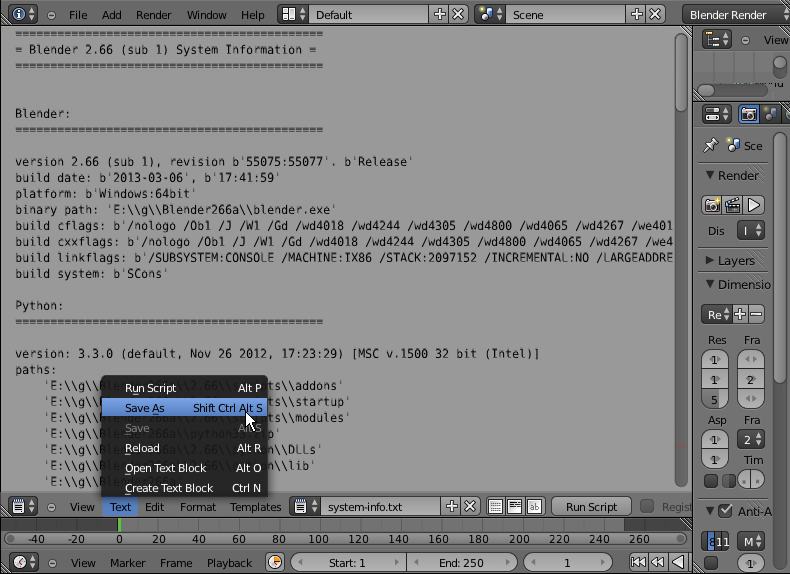Toggle syntax highlighting
The image size is (790, 574).
534,506
